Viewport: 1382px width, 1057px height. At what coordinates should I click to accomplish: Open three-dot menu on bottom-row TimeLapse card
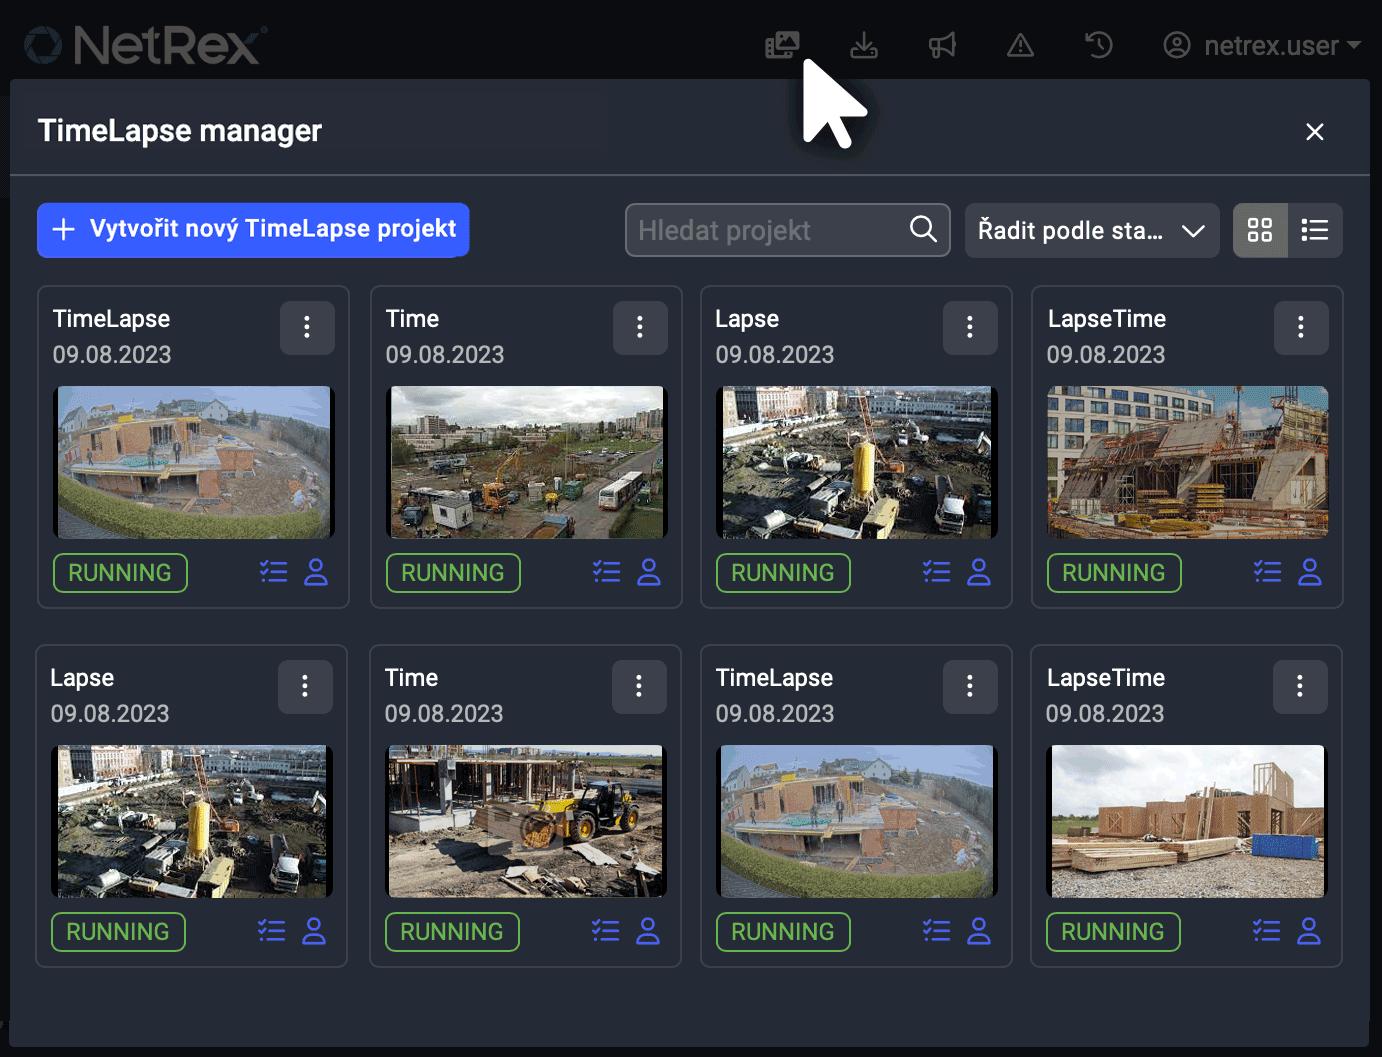(x=969, y=686)
